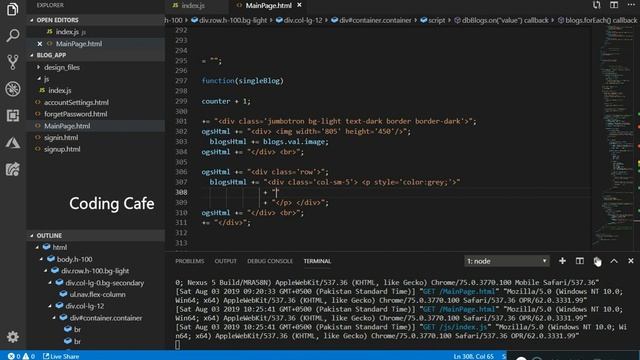Open the Output panel tab
Screen dimensions: 640x360
pyautogui.click(x=225, y=261)
